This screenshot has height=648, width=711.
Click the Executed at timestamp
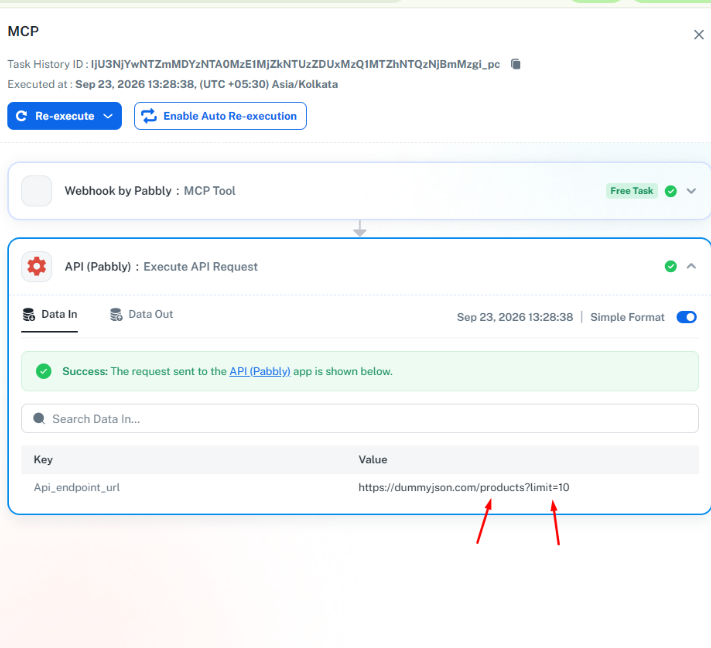point(206,84)
